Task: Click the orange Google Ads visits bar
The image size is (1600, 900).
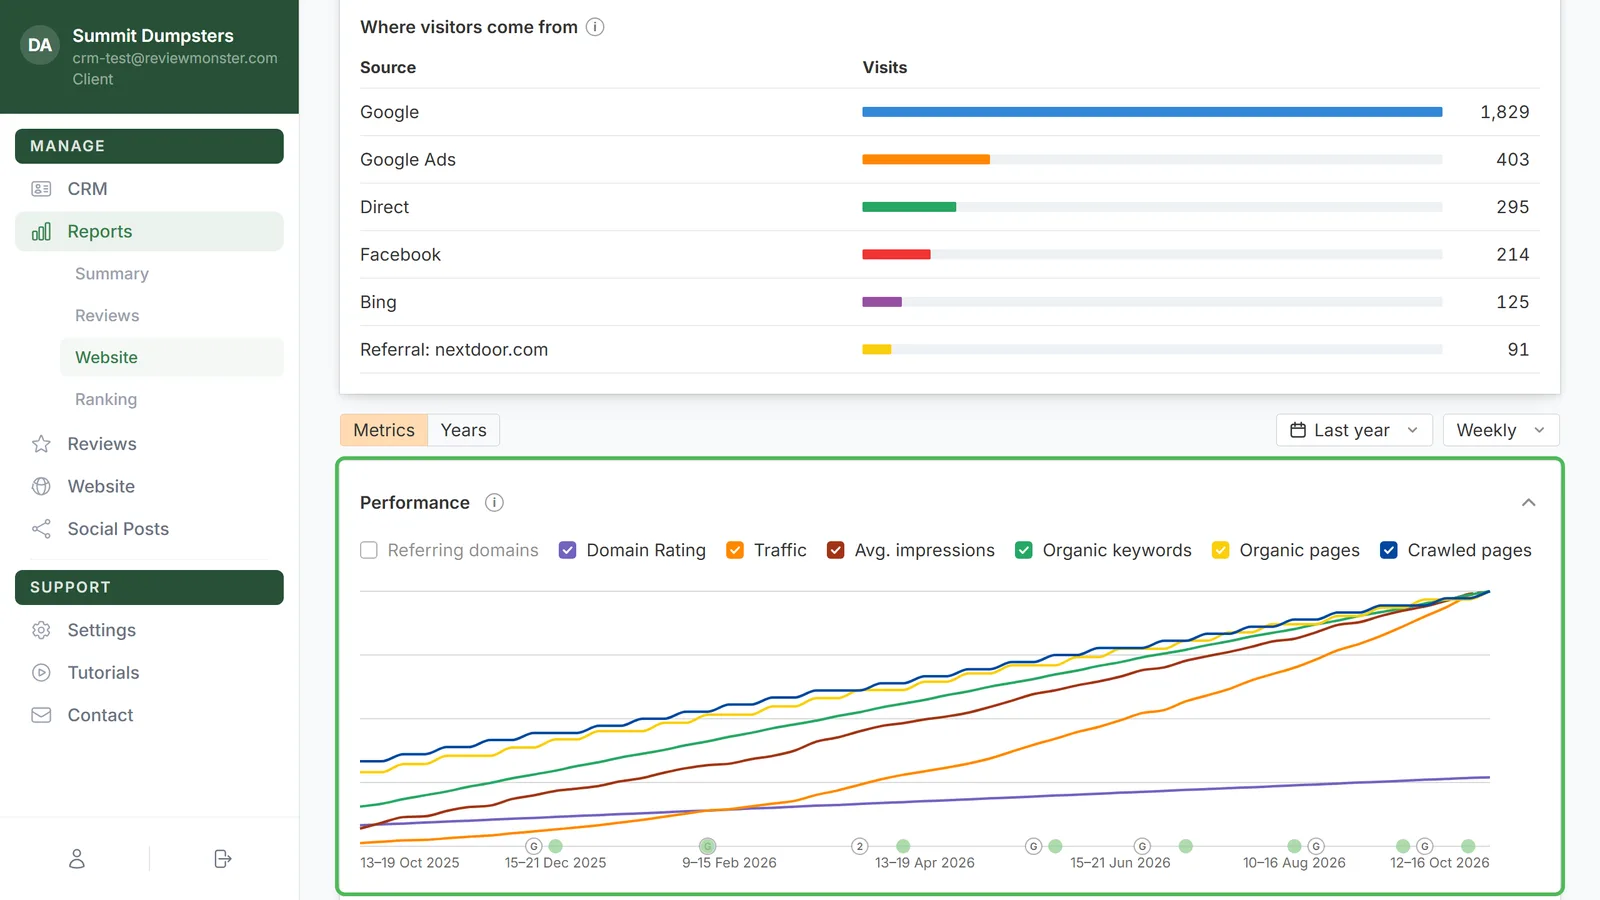Action: (926, 160)
